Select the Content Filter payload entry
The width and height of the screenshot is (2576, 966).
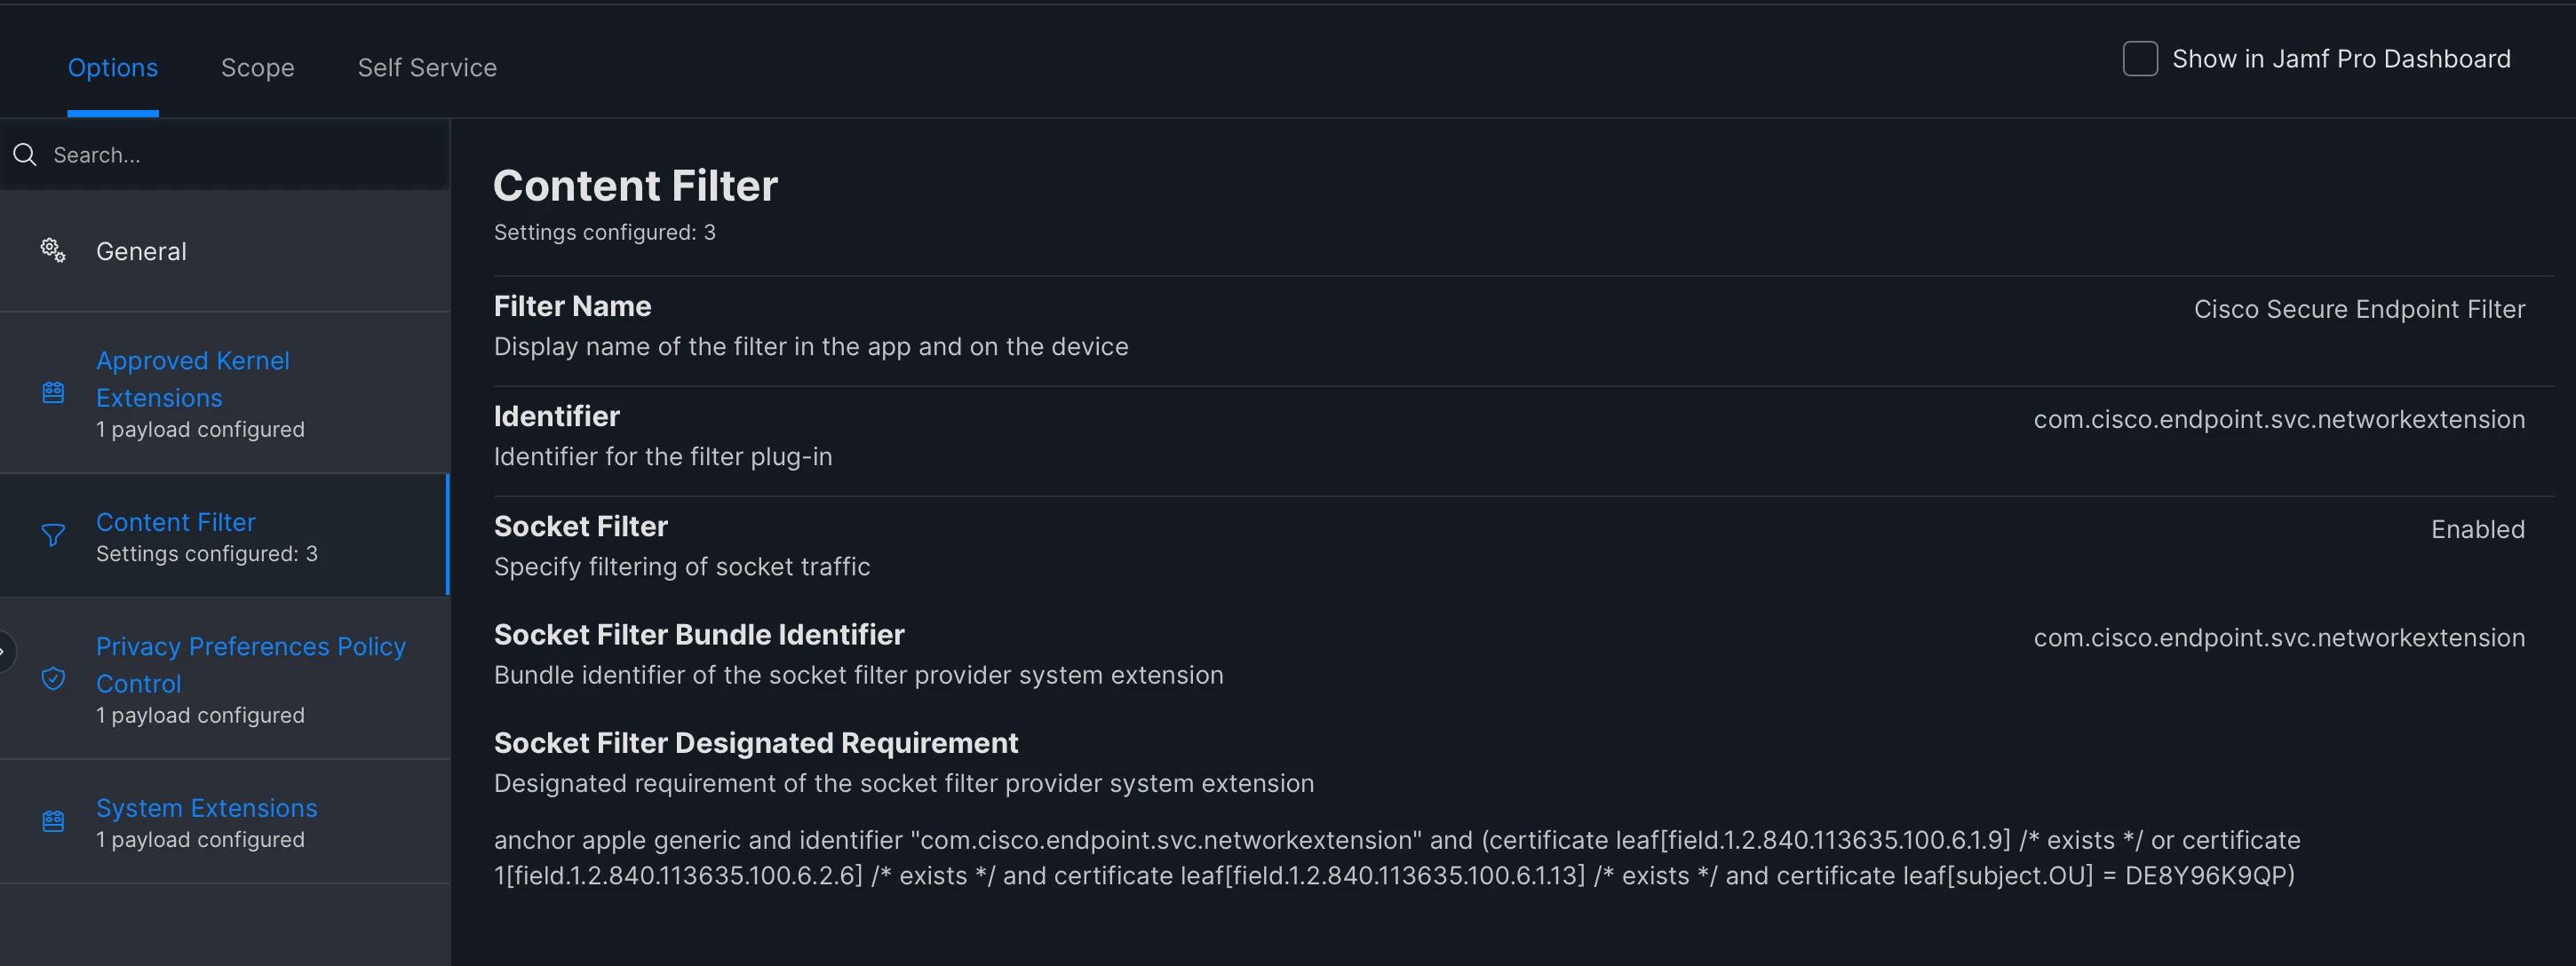[x=225, y=536]
